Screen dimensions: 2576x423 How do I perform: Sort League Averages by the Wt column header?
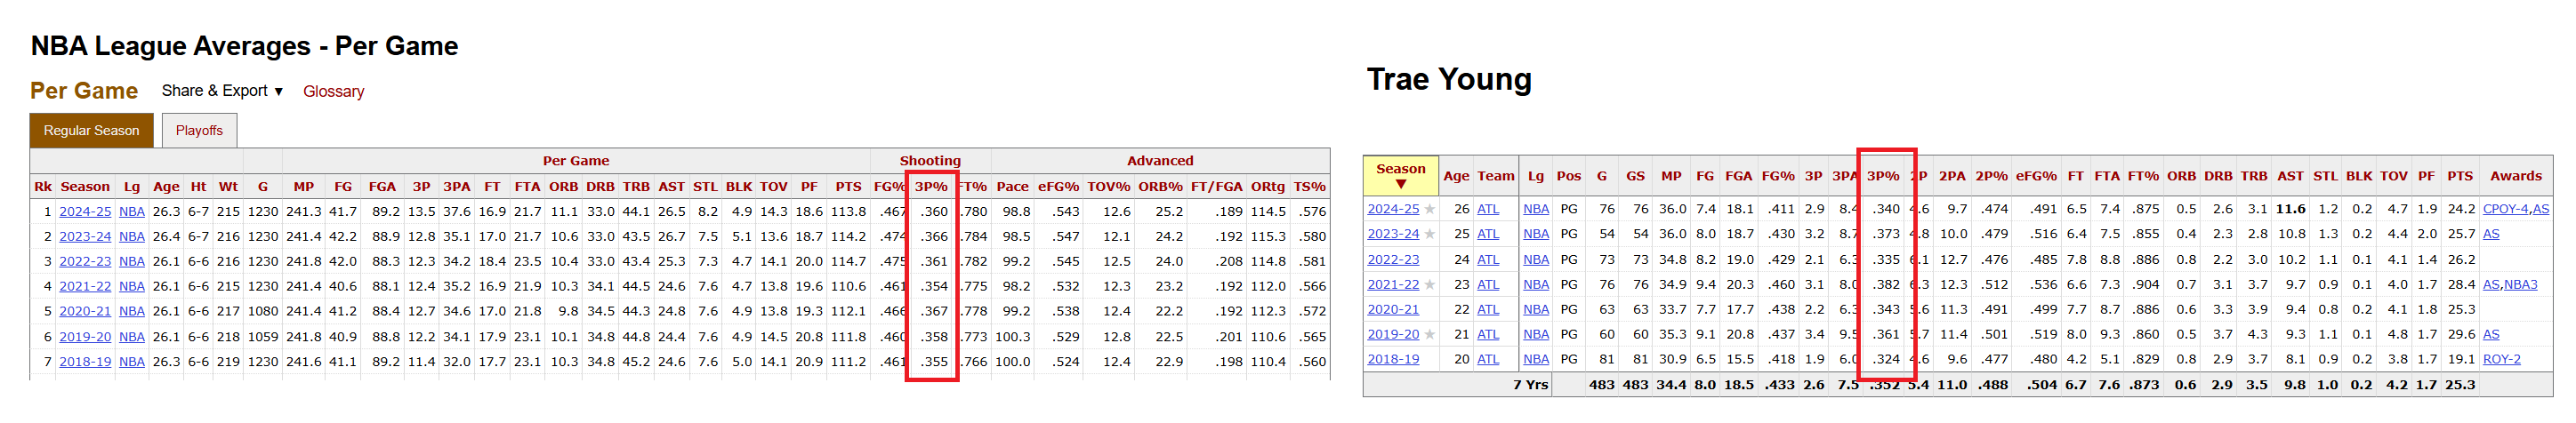click(x=228, y=187)
